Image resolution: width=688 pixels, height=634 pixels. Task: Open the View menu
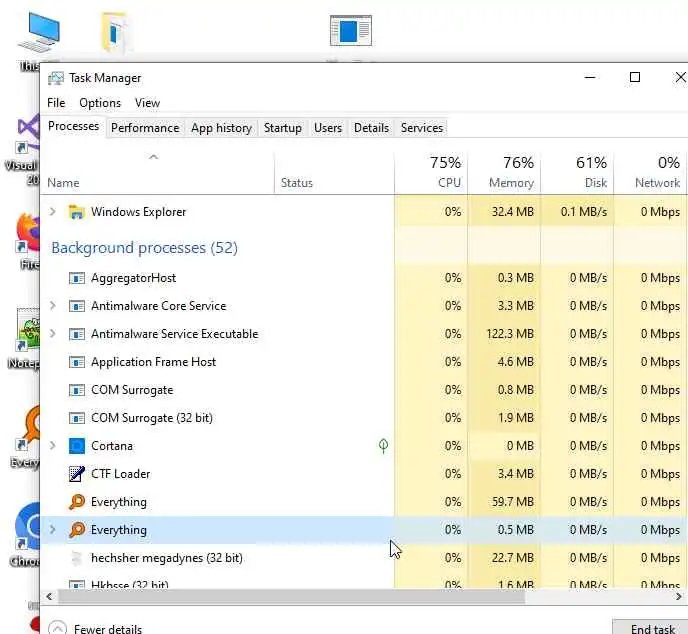pos(147,103)
